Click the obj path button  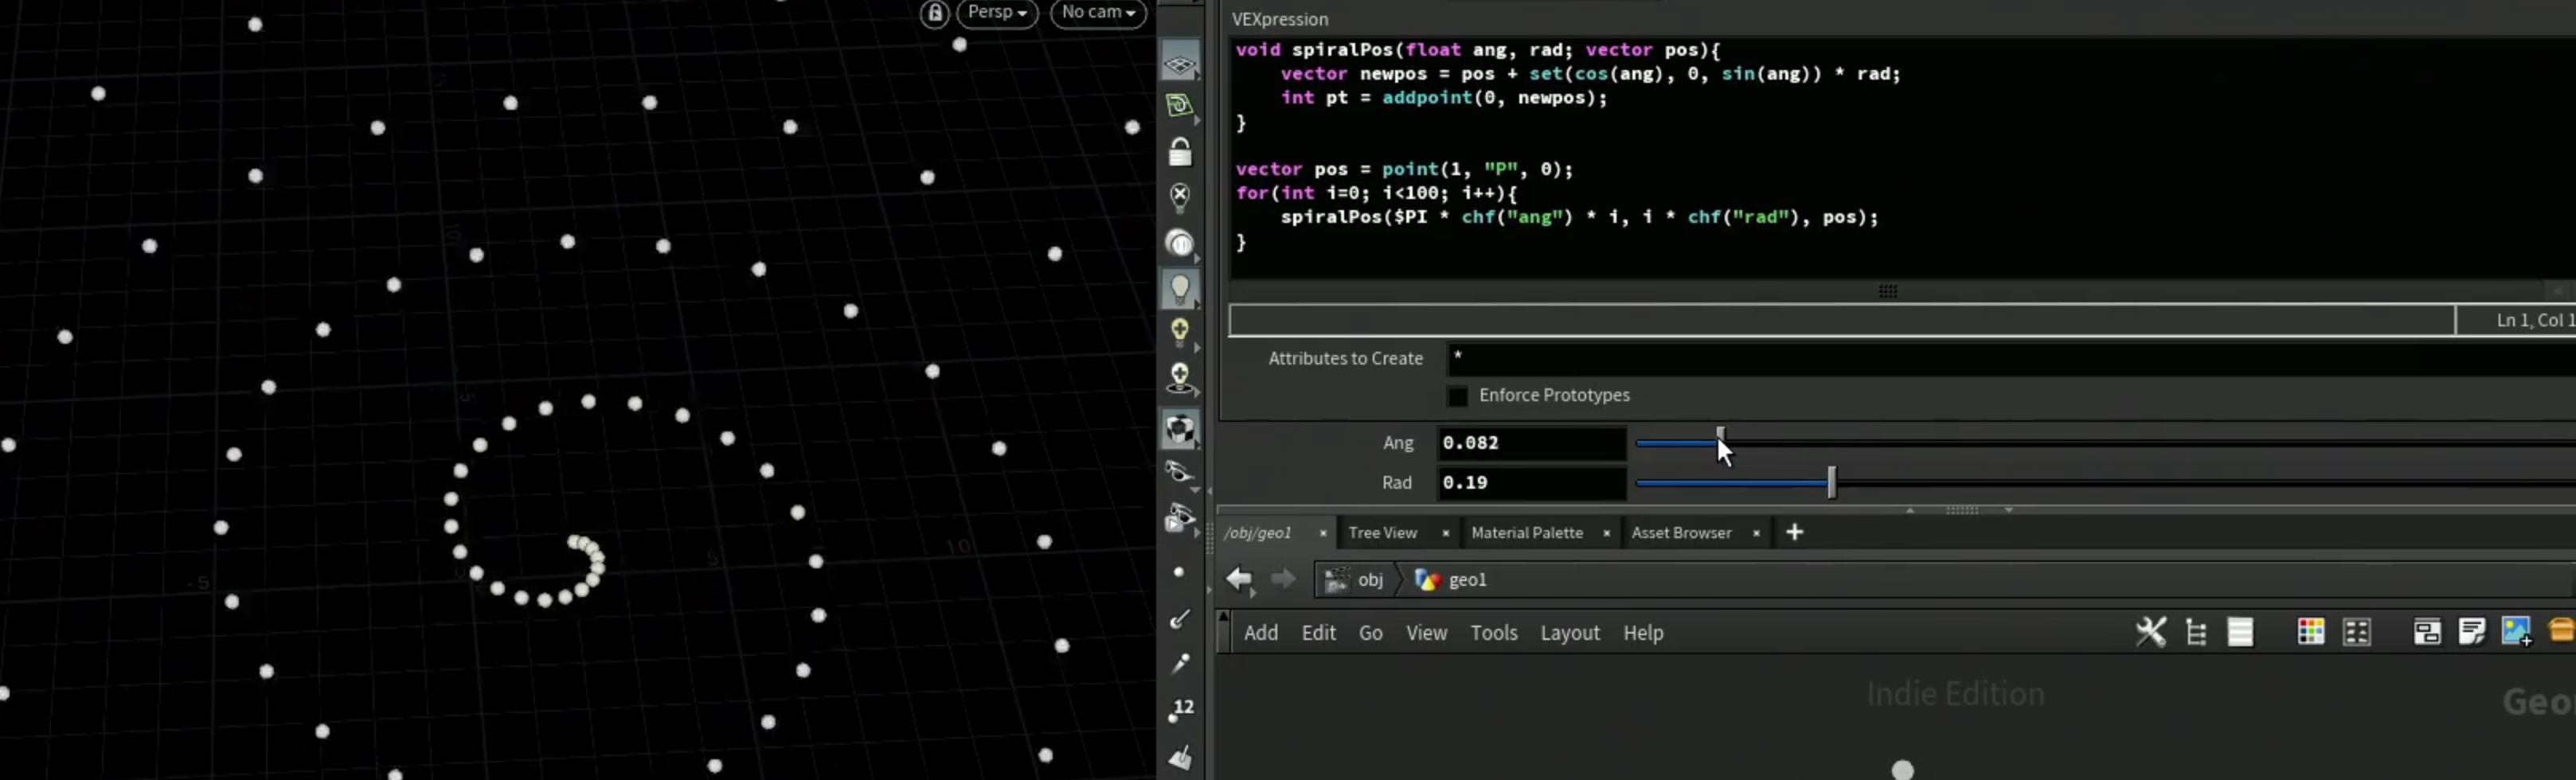[1355, 580]
